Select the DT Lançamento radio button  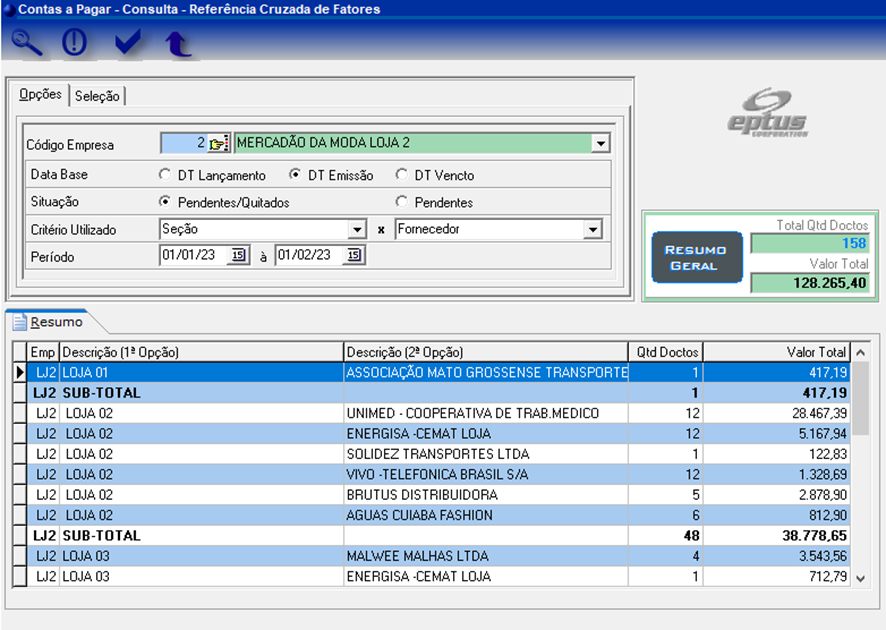point(166,175)
